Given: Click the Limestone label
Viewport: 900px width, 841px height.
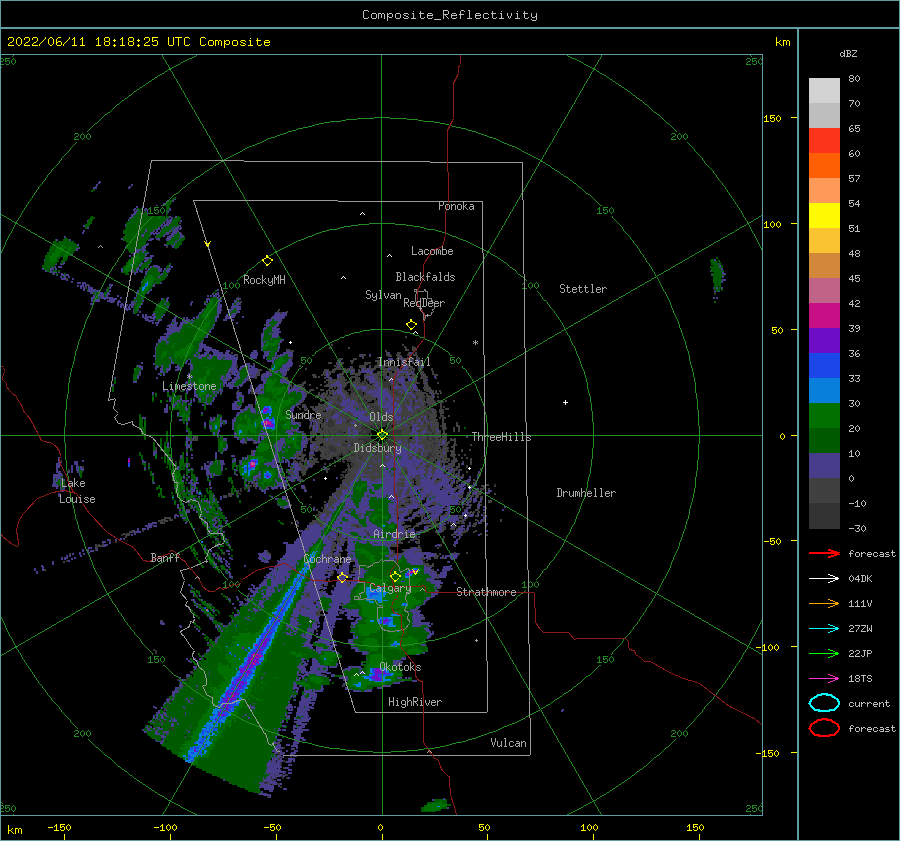Looking at the screenshot, I should point(189,386).
